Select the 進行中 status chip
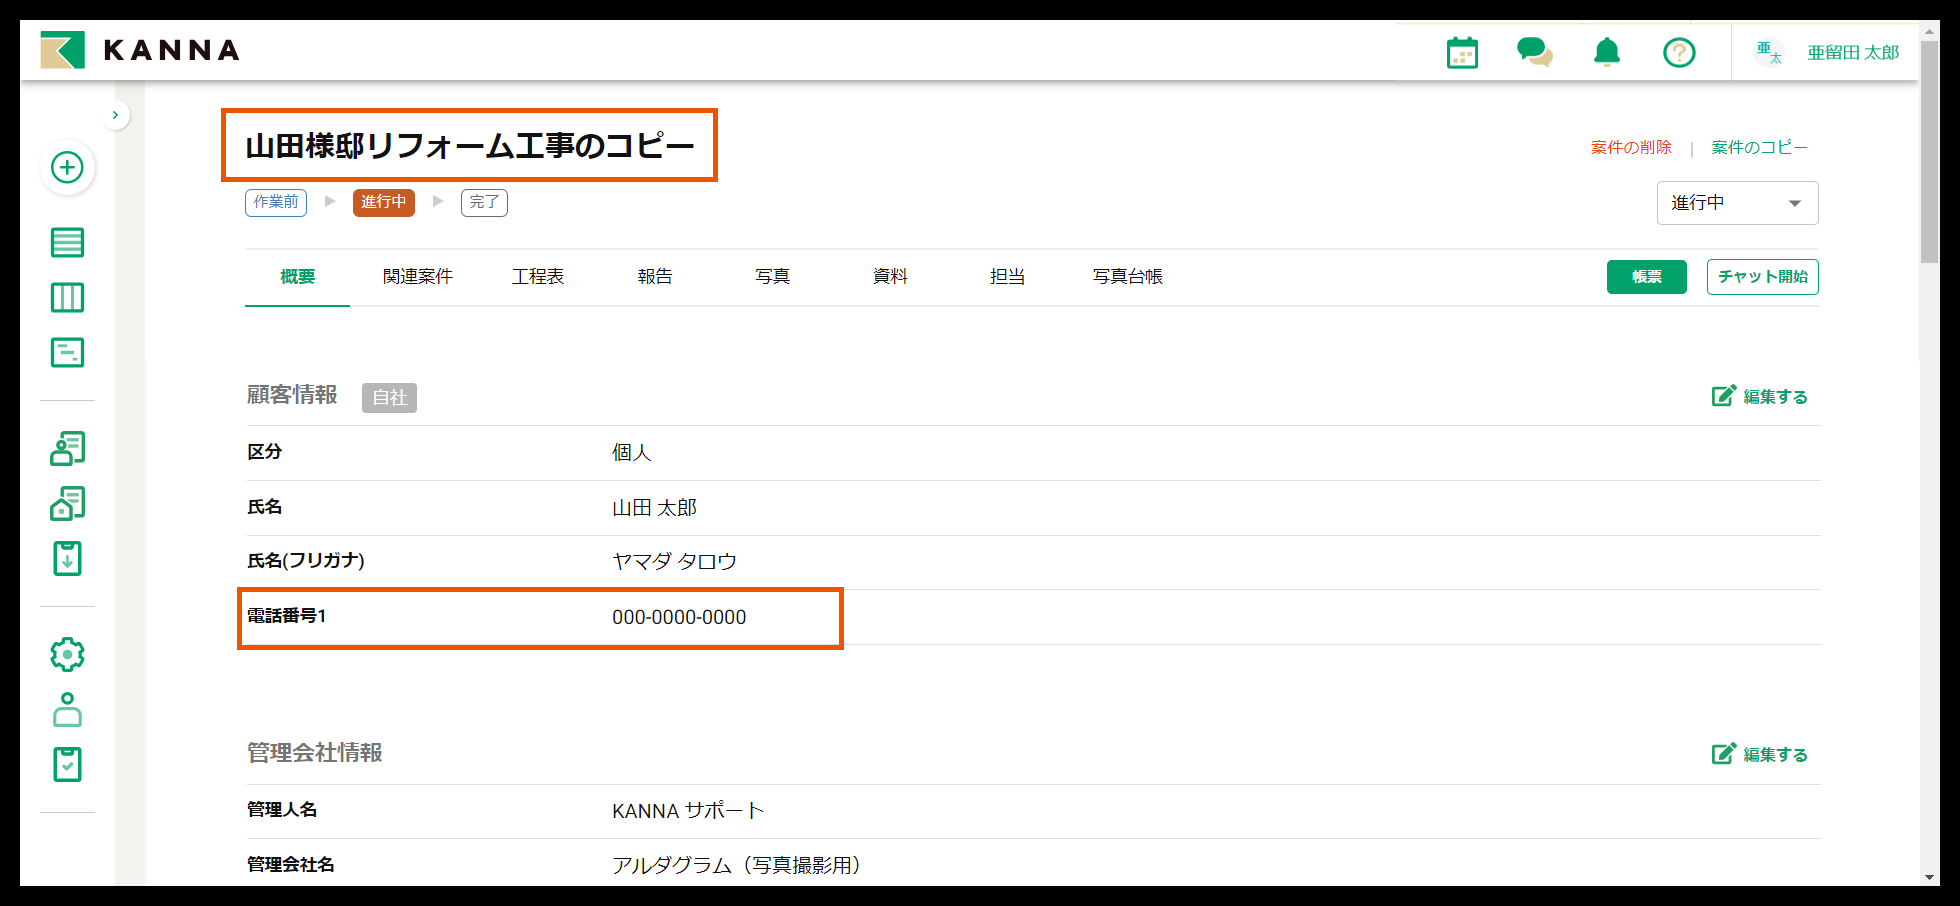The image size is (1960, 906). click(383, 202)
